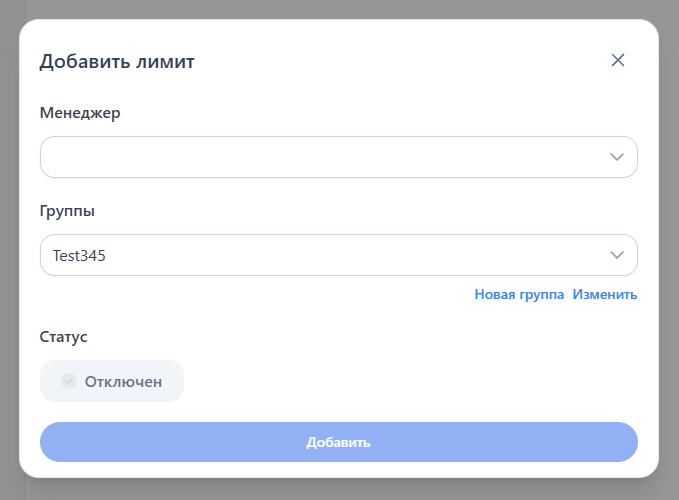679x500 pixels.
Task: Click the Добавить лимит dialog title
Action: click(x=117, y=62)
